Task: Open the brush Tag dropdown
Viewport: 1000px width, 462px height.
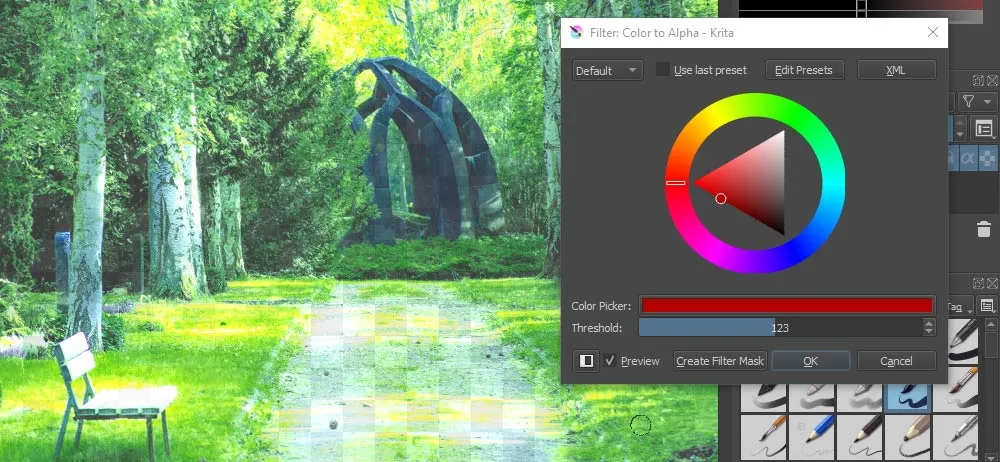Action: click(x=961, y=307)
